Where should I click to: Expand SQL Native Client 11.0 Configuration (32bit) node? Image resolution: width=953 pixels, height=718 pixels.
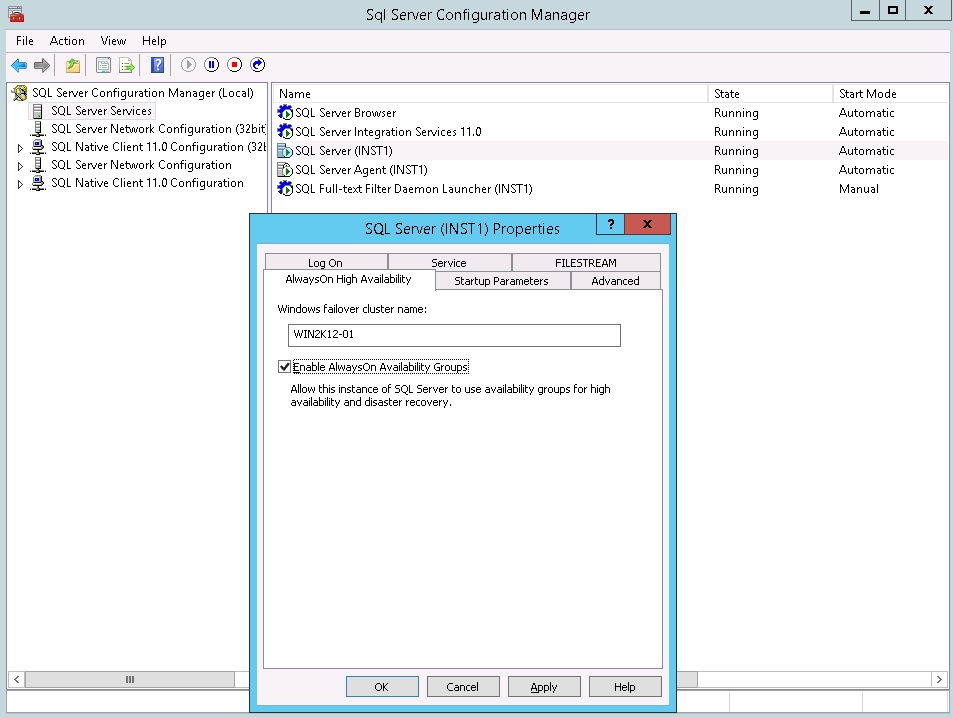20,148
